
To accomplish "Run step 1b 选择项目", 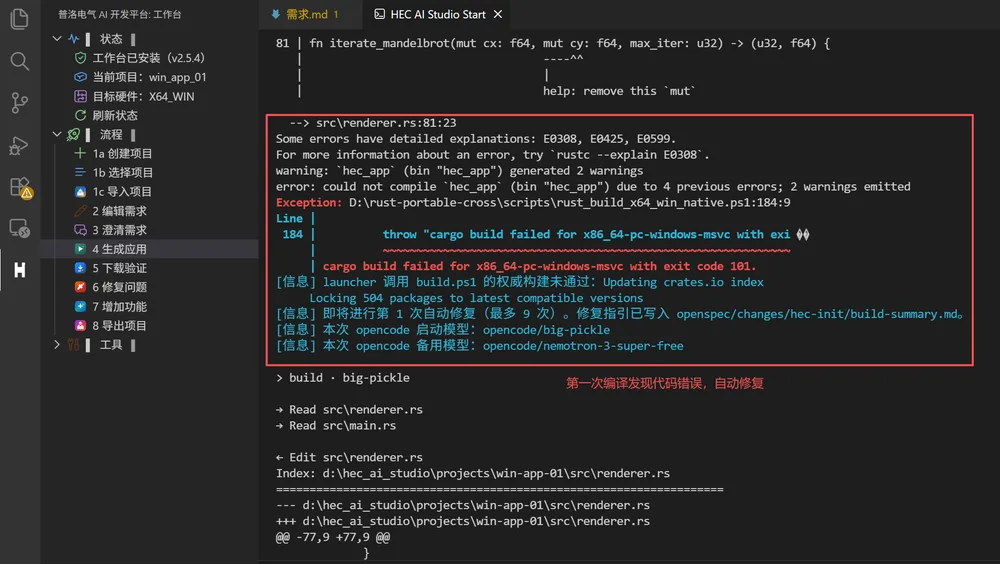I will coord(150,172).
